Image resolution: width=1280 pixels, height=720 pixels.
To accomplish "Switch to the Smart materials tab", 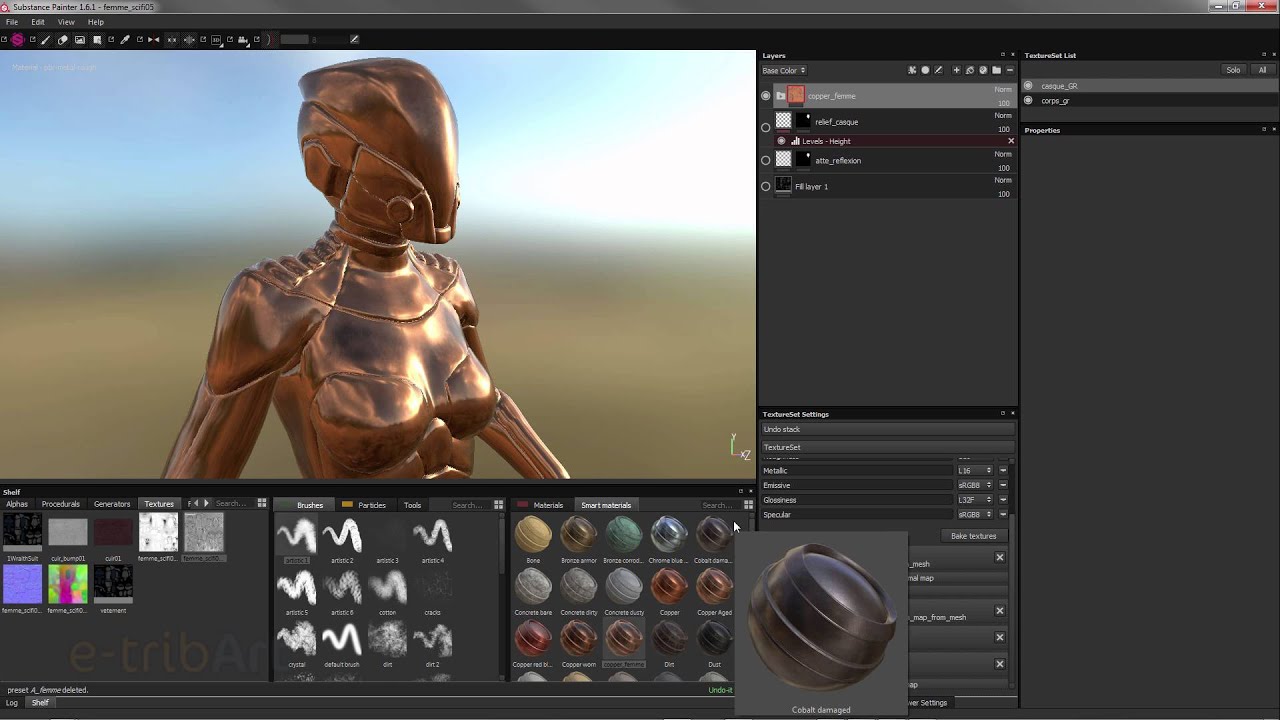I will point(606,505).
